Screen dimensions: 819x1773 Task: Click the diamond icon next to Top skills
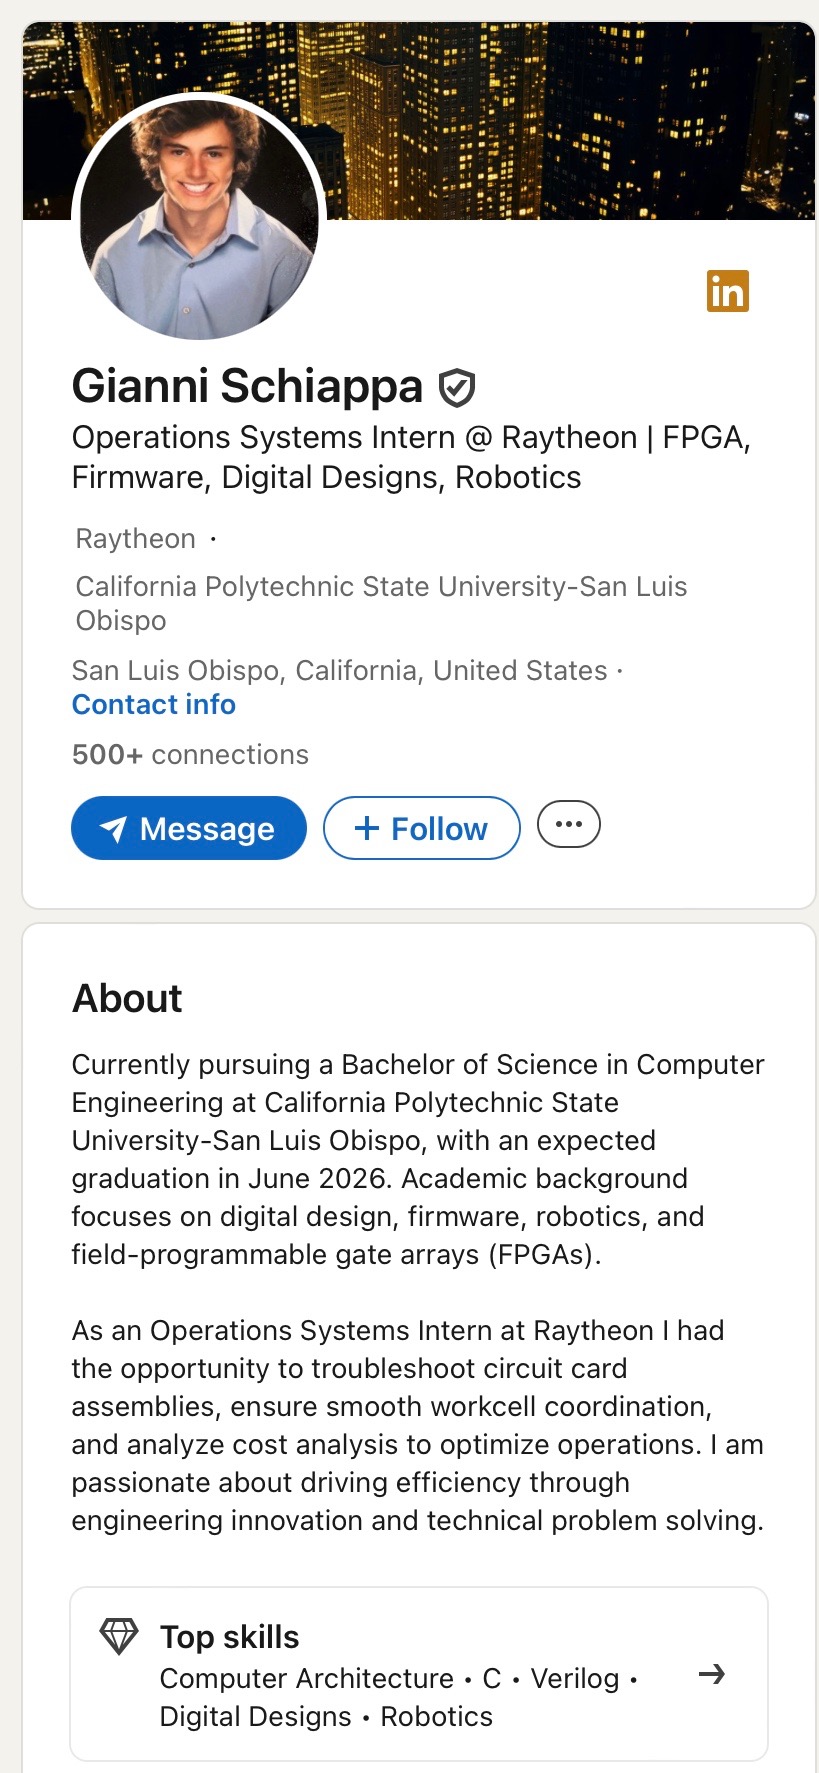tap(119, 1636)
